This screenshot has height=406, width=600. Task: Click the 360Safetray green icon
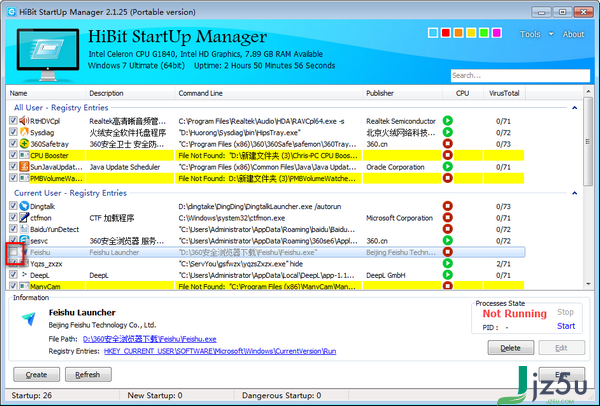point(24,144)
